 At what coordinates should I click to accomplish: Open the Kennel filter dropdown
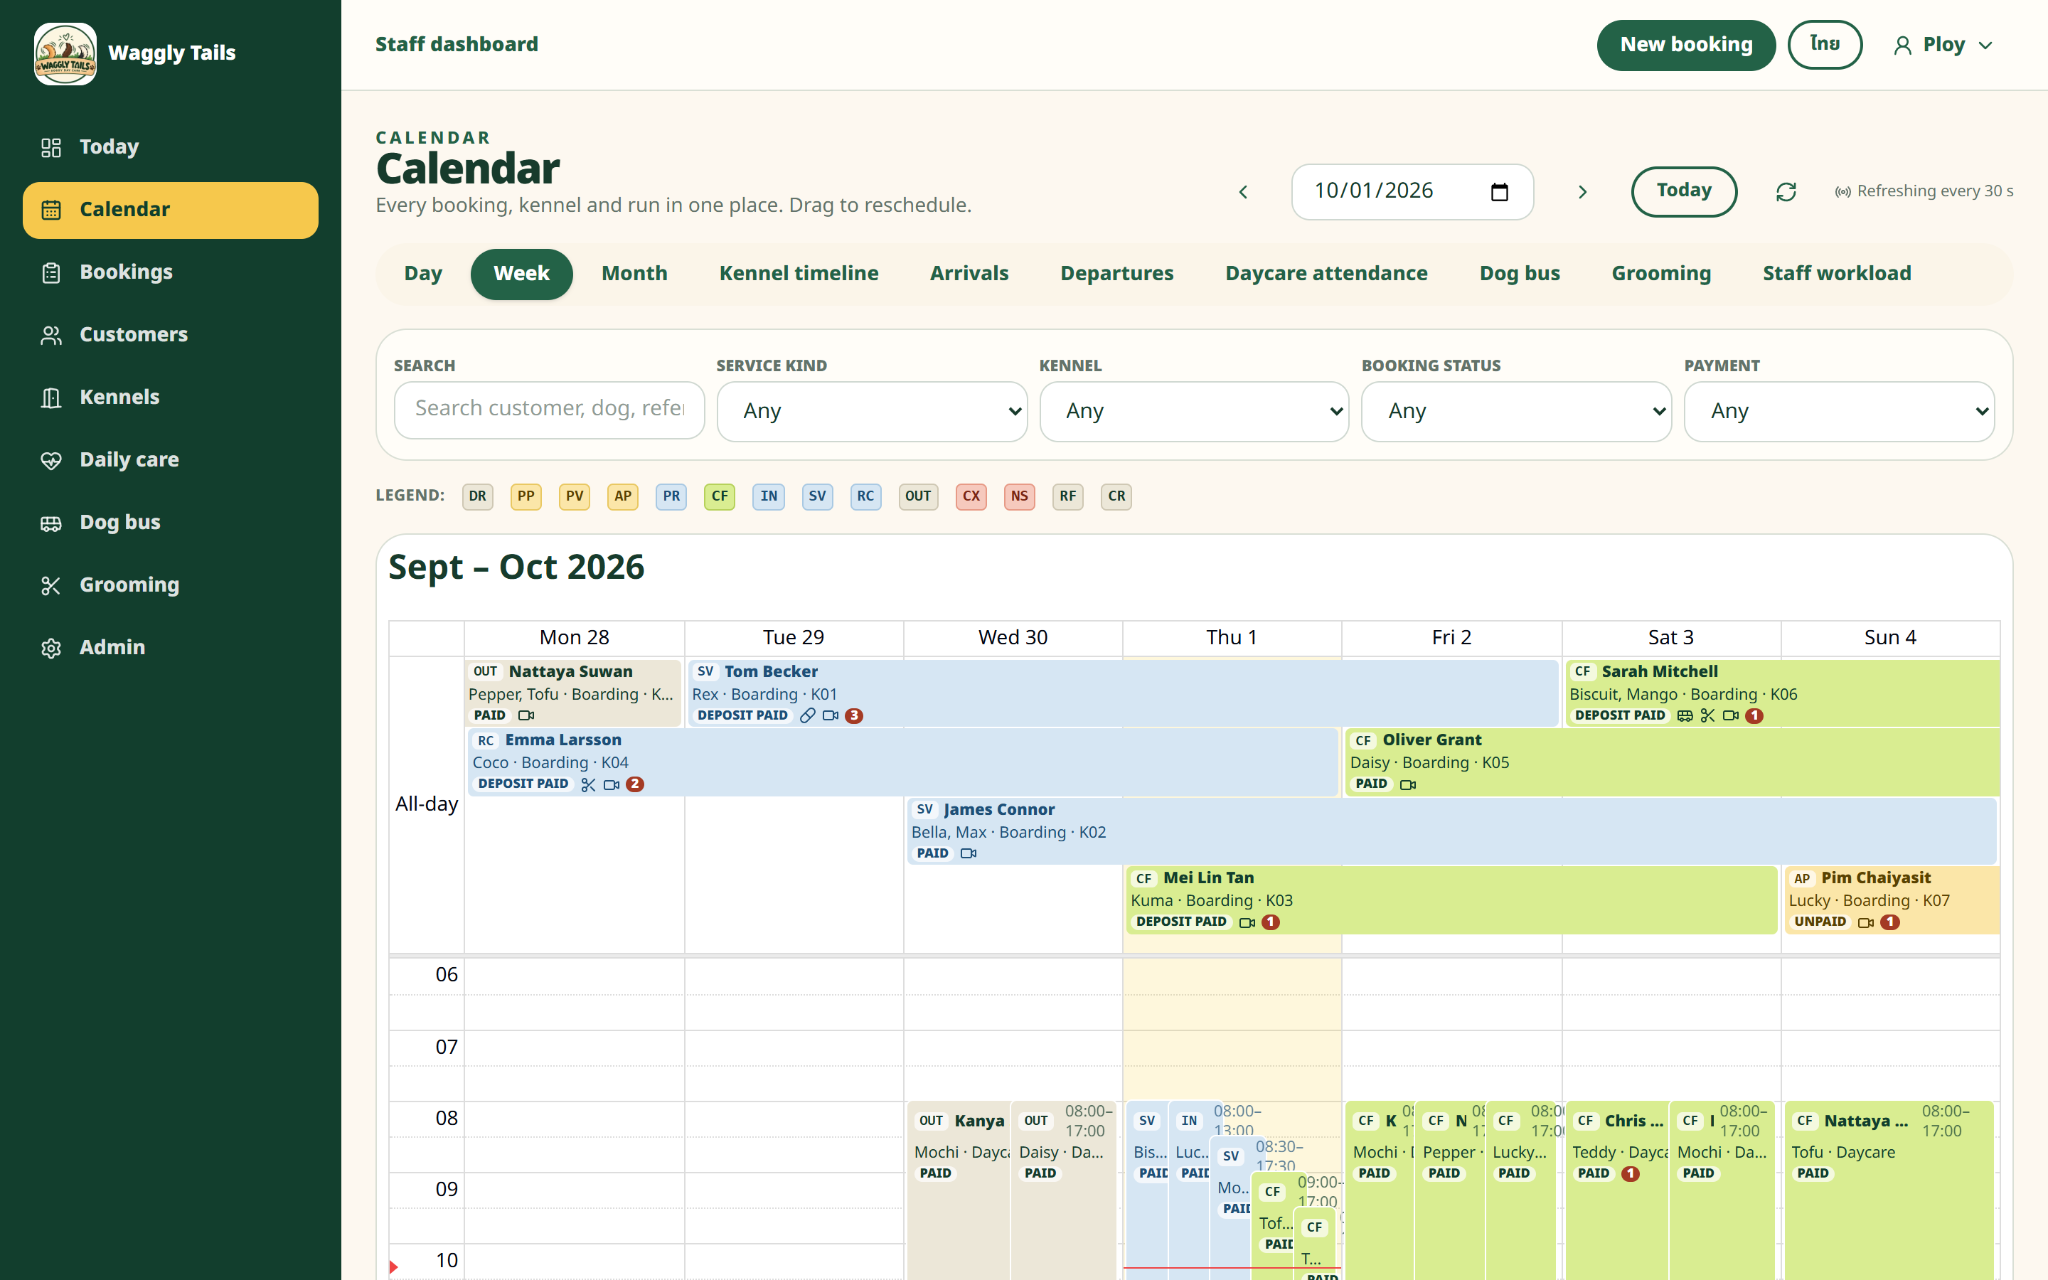tap(1194, 411)
